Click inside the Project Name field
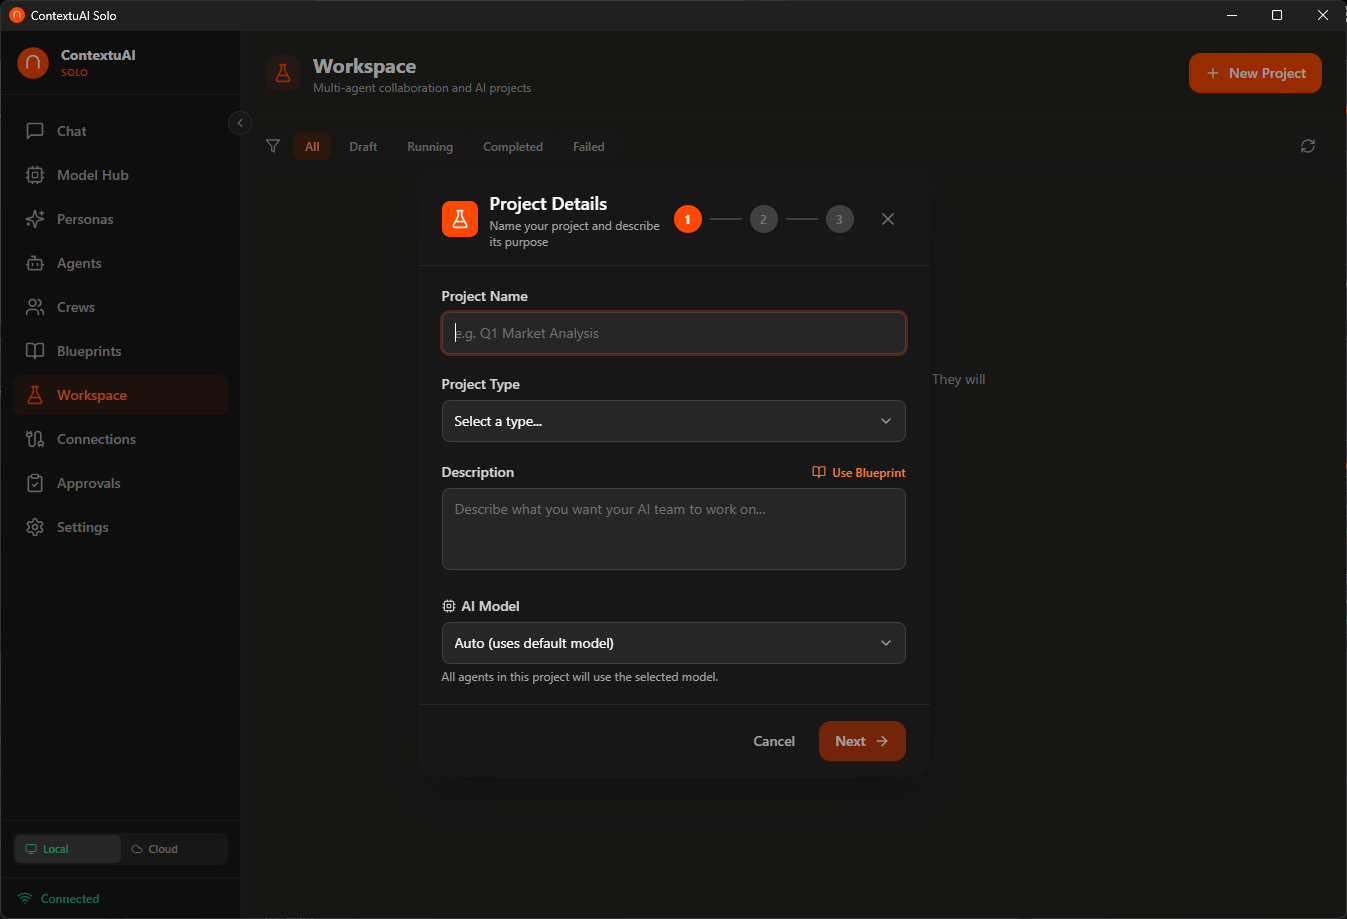 point(673,332)
